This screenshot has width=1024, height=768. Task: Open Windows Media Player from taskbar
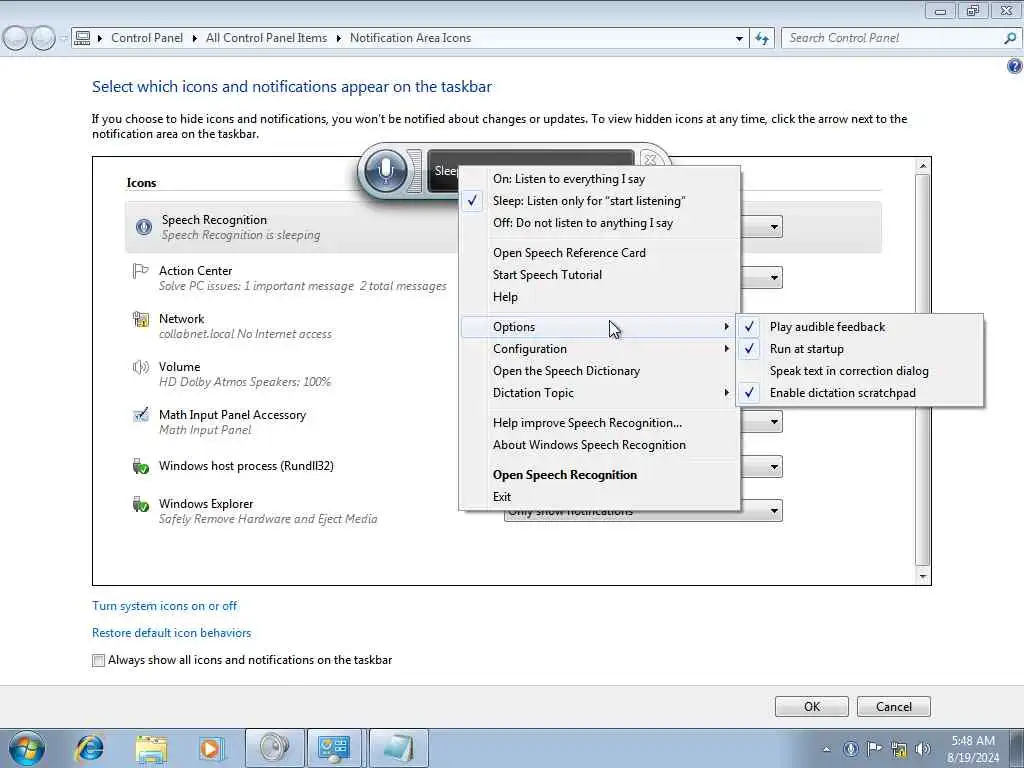tap(211, 748)
